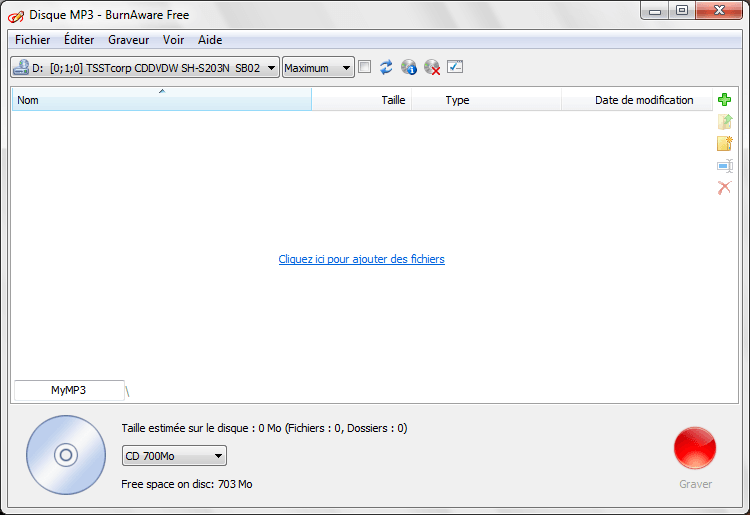Click the 'Cliquez ici pour ajouter des fichiers' link
The width and height of the screenshot is (750, 515).
(x=361, y=259)
